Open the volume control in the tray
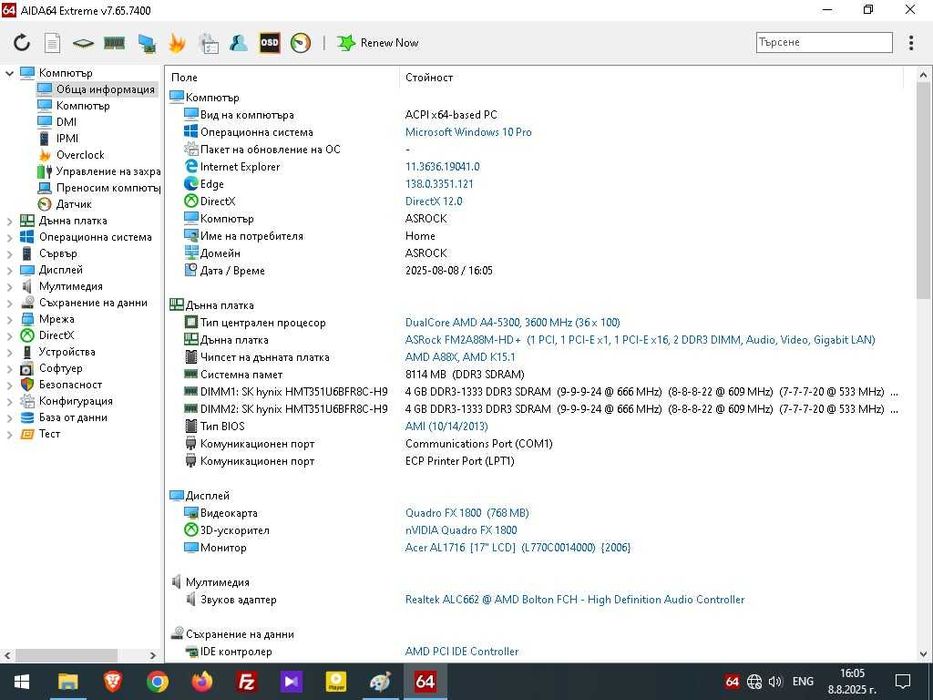933x700 pixels. coord(775,682)
